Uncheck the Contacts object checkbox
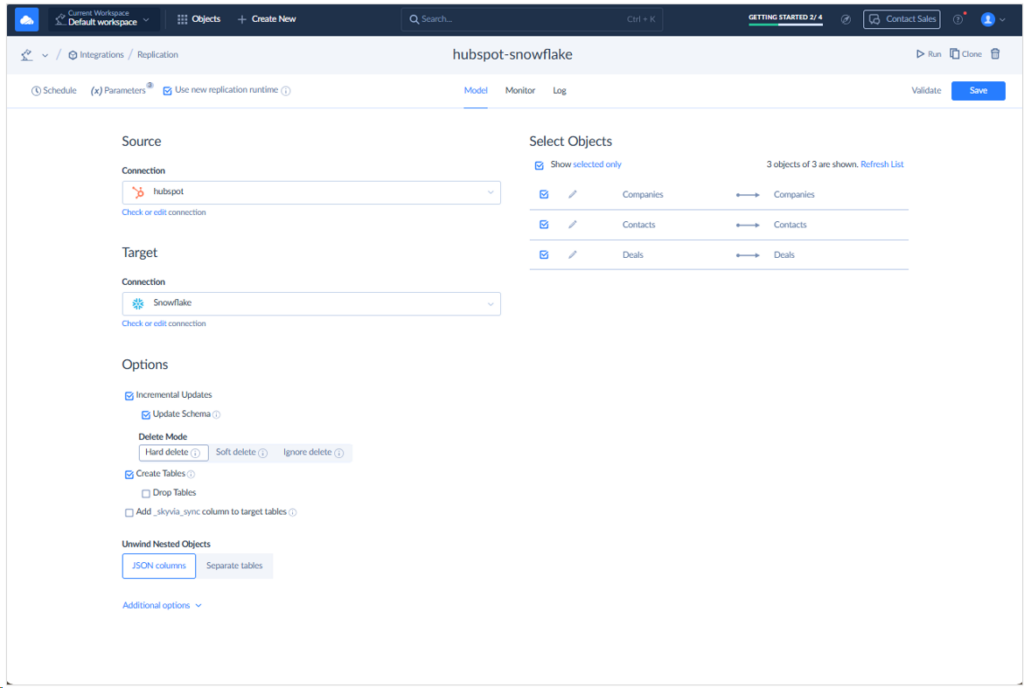This screenshot has width=1024, height=688. [543, 225]
